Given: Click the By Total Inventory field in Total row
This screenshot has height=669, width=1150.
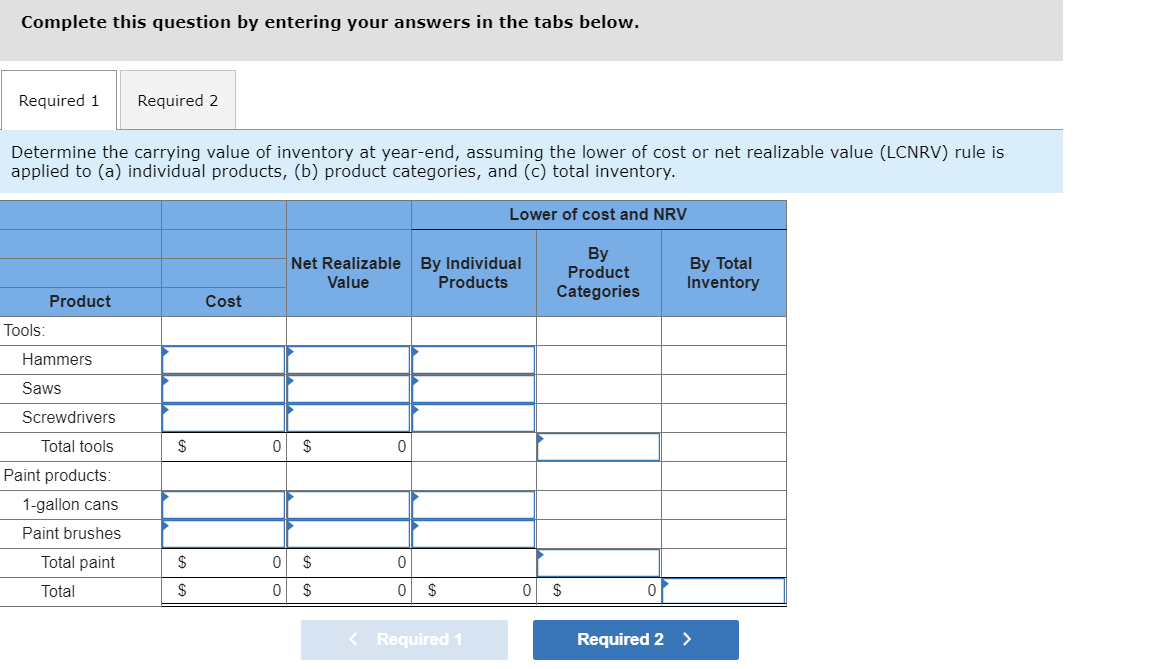Looking at the screenshot, I should click(723, 591).
